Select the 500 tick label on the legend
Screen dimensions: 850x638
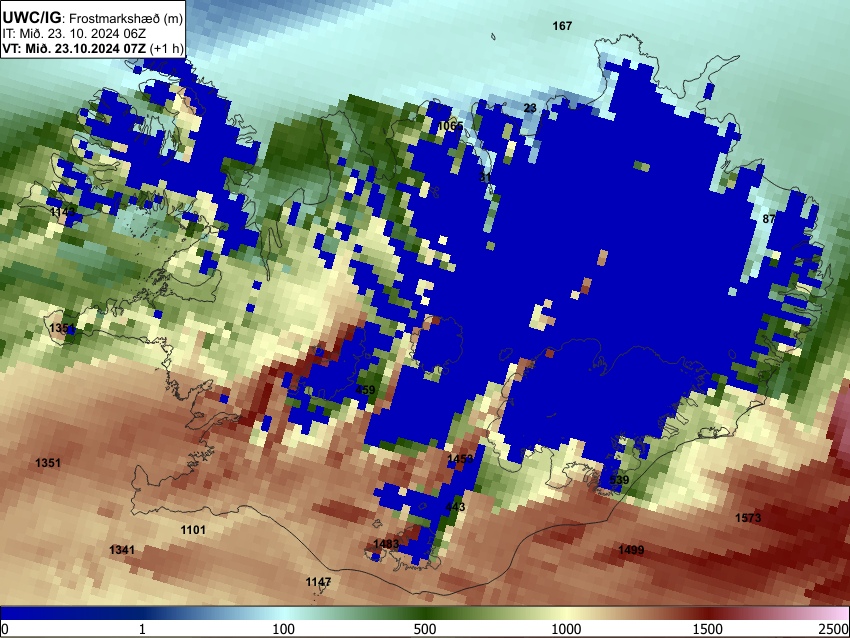point(425,629)
